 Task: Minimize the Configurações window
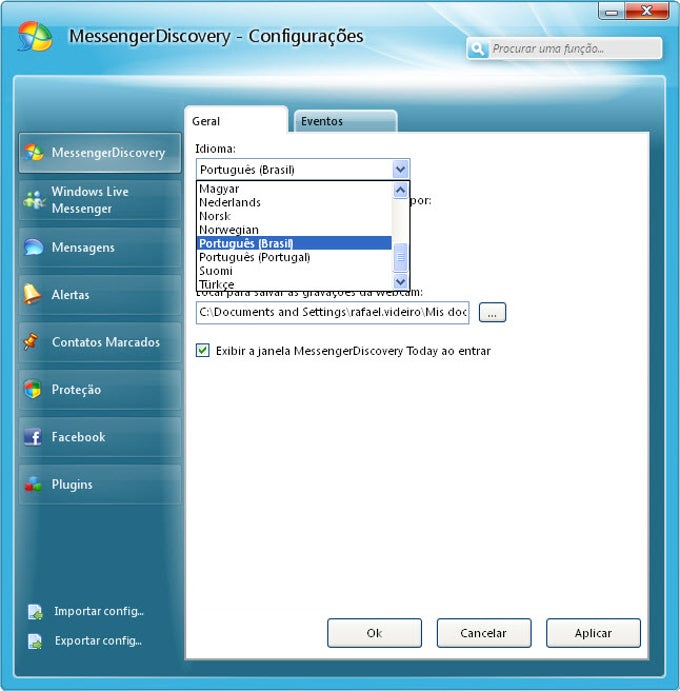pyautogui.click(x=611, y=12)
